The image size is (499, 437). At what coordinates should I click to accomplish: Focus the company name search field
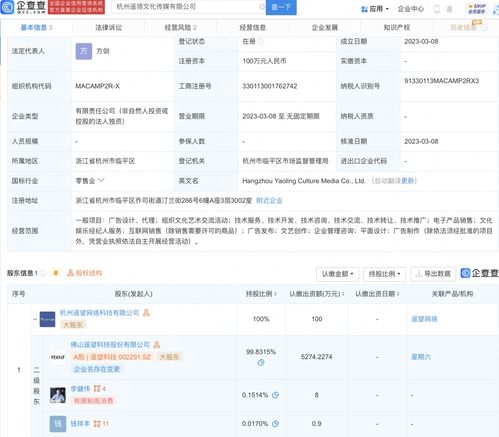coord(187,7)
